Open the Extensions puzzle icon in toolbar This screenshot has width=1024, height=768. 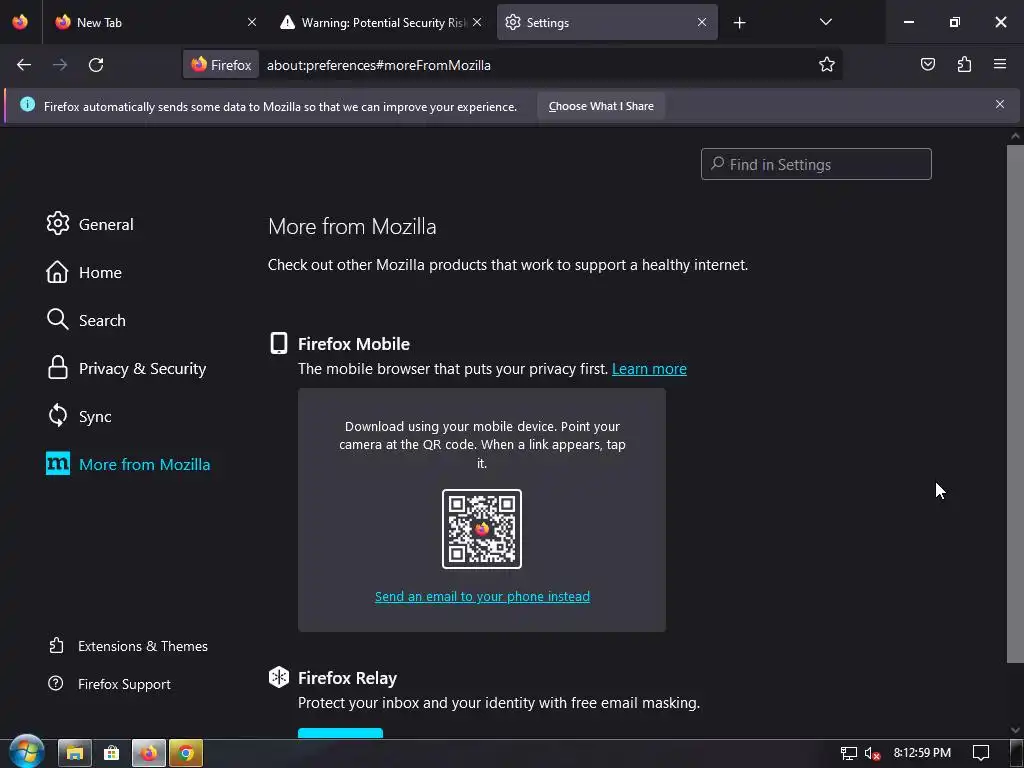[964, 64]
